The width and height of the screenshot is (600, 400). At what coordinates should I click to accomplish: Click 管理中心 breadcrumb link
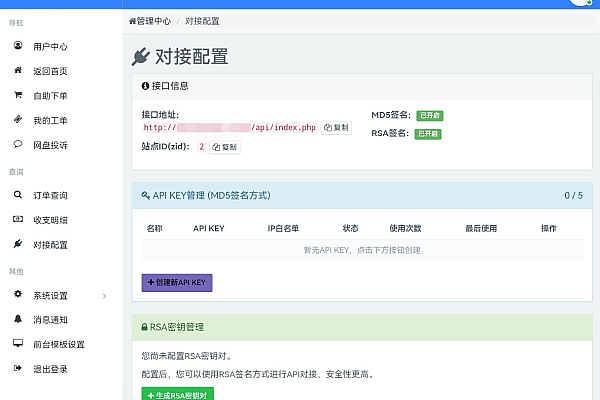click(153, 21)
